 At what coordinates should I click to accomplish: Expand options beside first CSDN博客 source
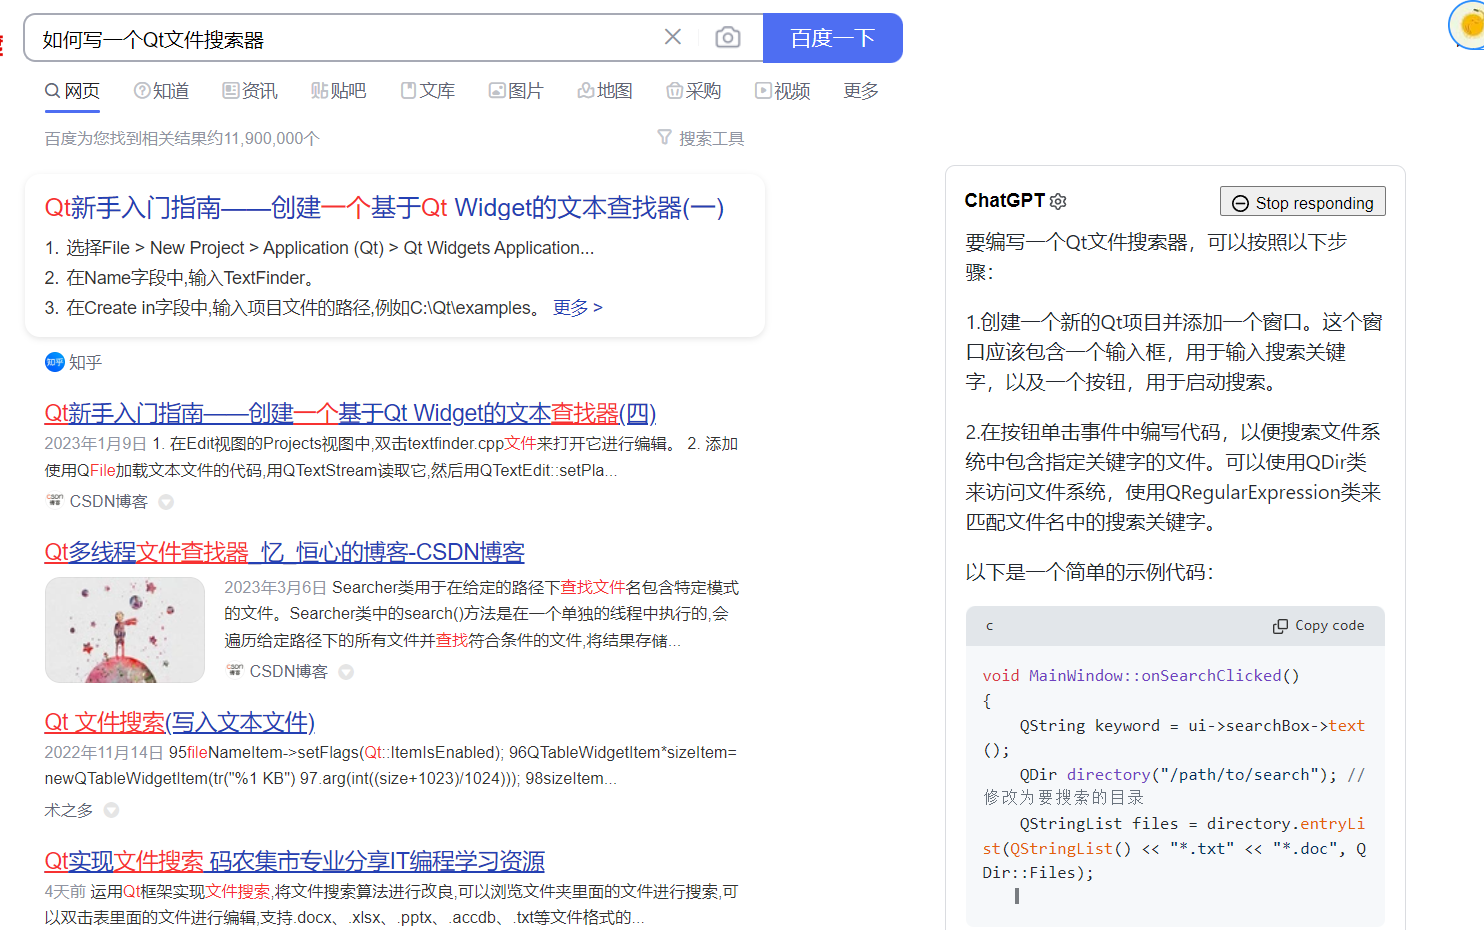tap(166, 502)
